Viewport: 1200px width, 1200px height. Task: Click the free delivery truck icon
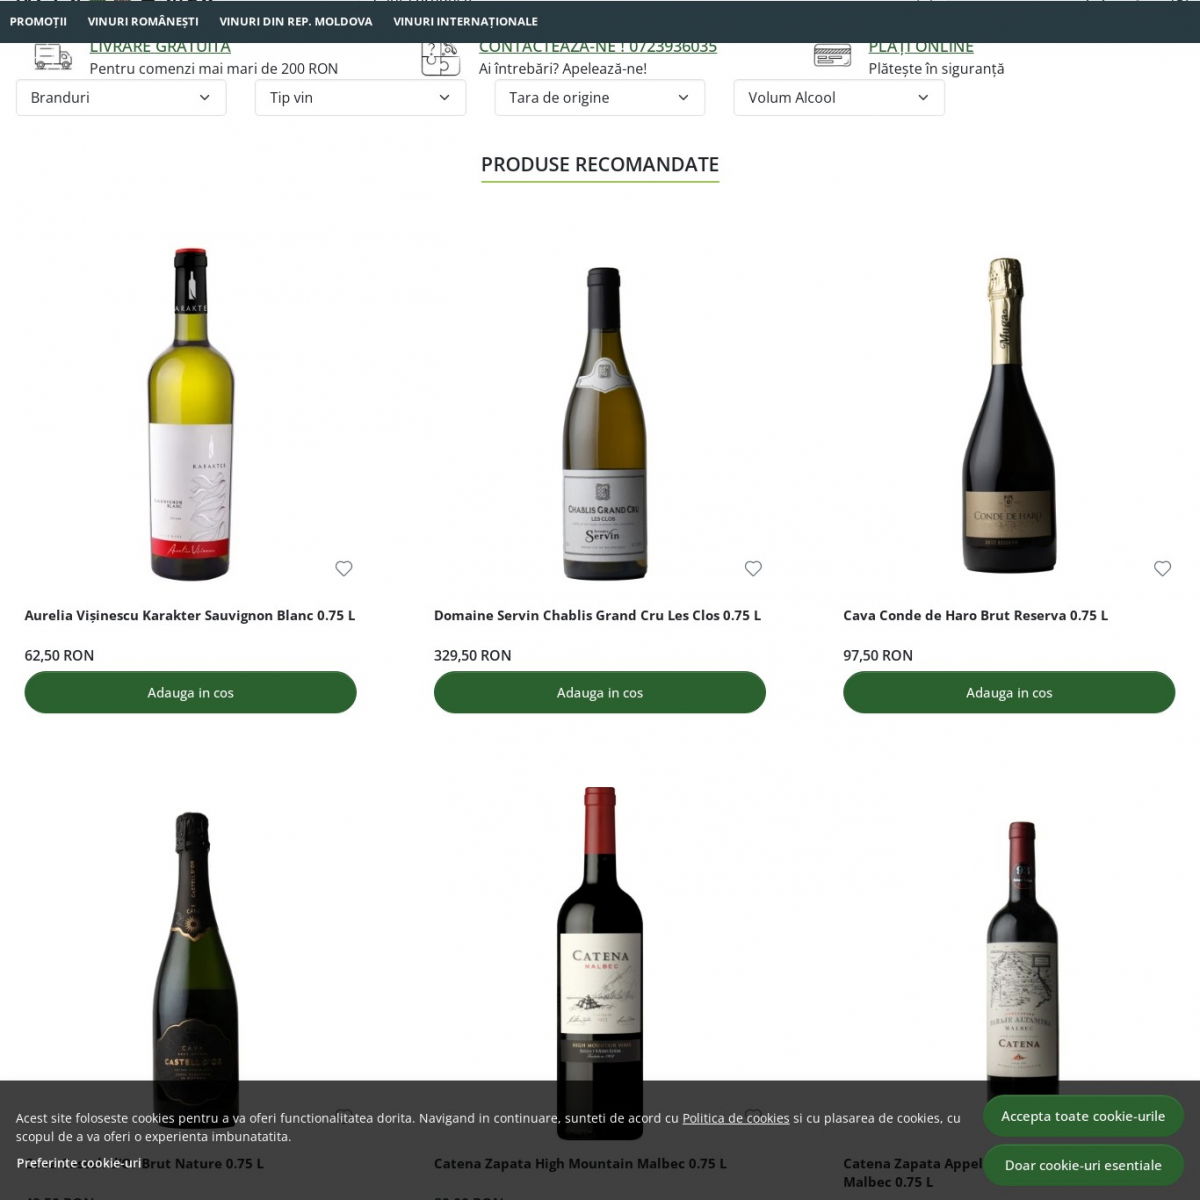click(53, 57)
